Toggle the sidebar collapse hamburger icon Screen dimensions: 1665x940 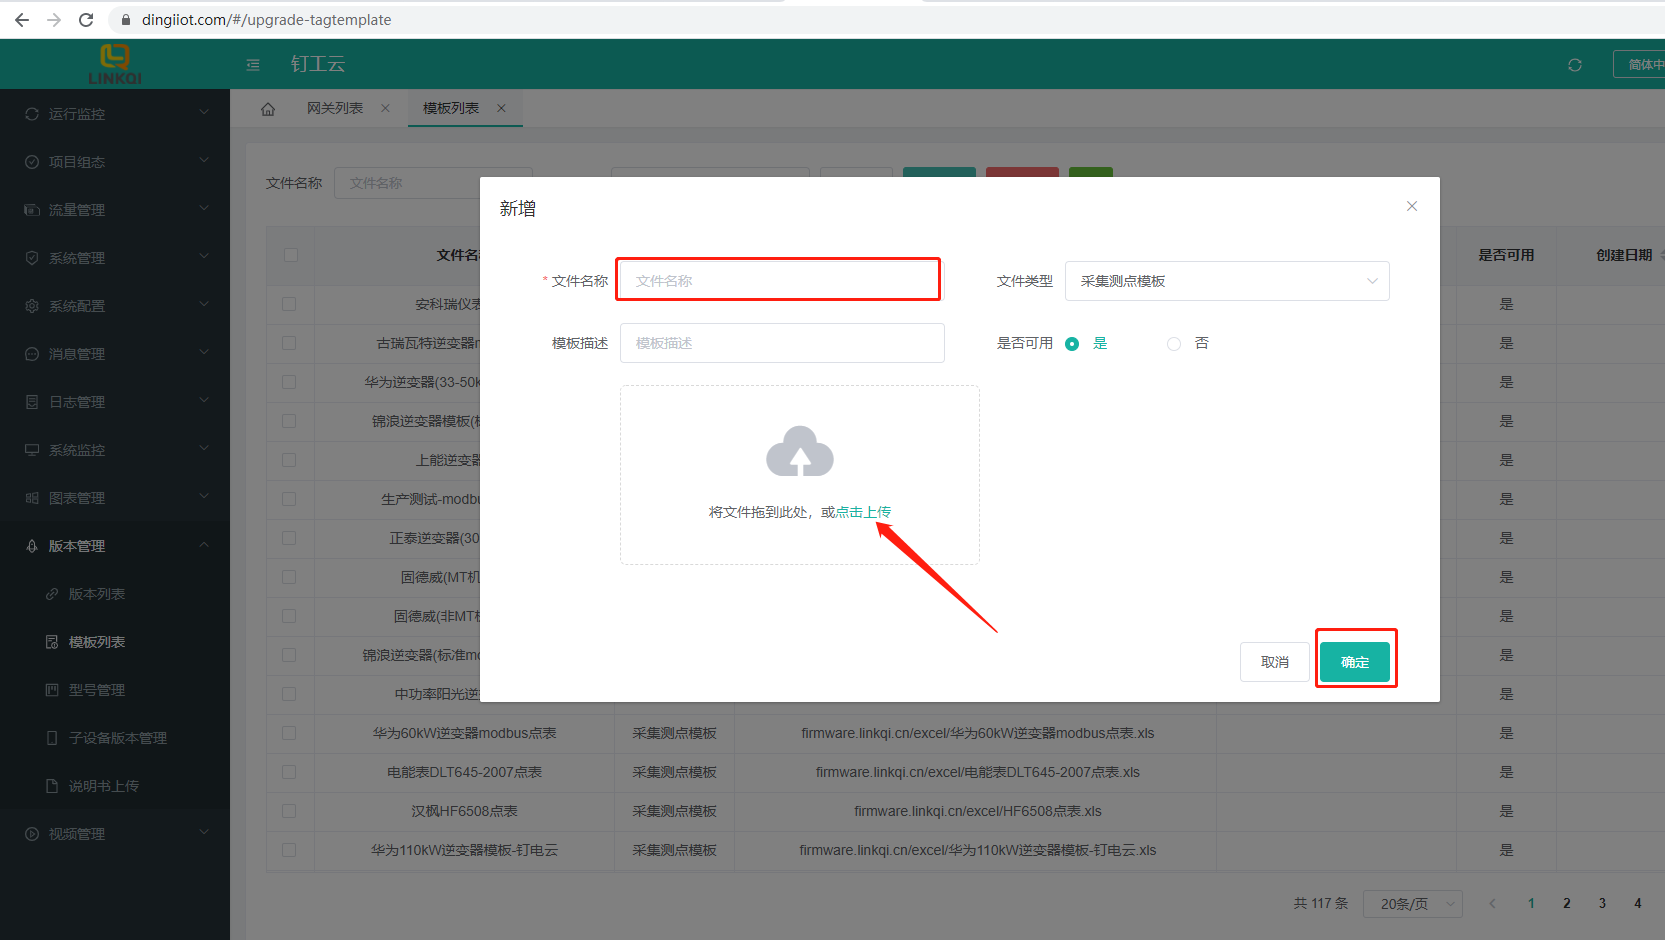tap(253, 65)
